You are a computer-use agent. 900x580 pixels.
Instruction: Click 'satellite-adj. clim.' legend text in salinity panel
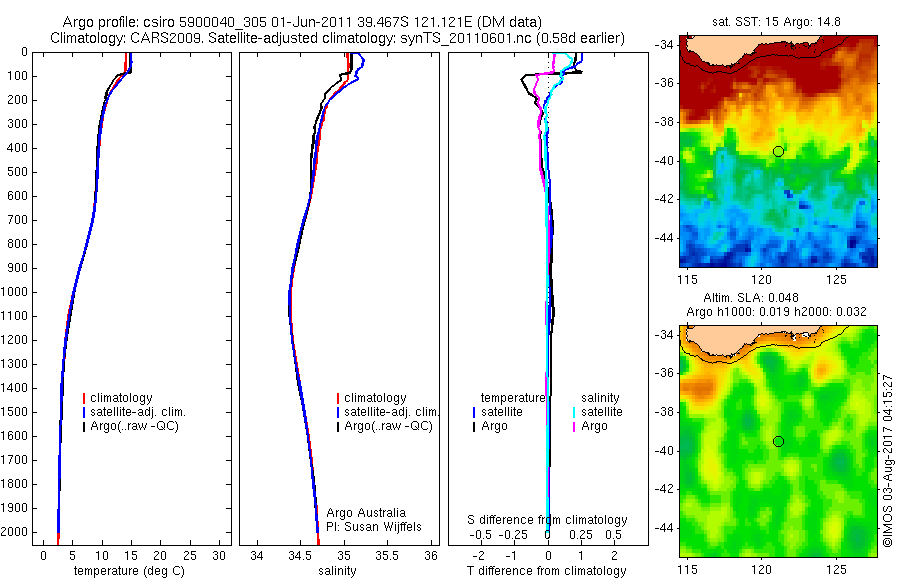coord(391,412)
